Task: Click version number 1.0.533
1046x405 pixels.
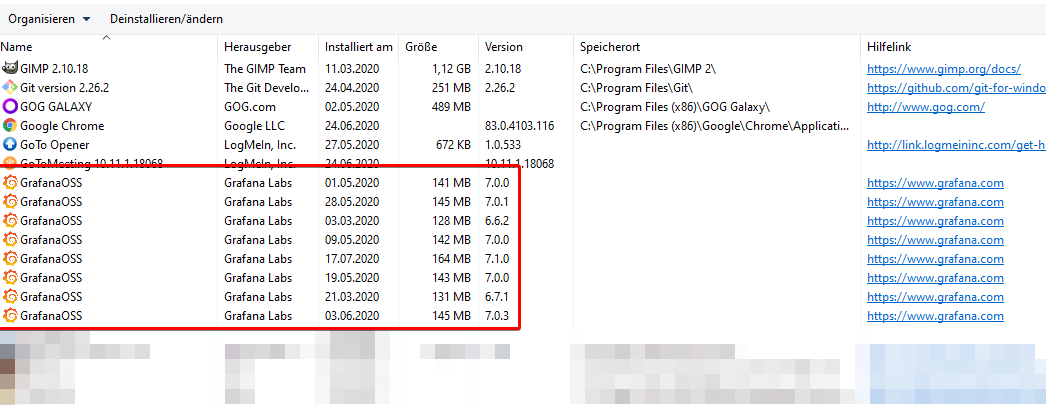Action: tap(504, 145)
